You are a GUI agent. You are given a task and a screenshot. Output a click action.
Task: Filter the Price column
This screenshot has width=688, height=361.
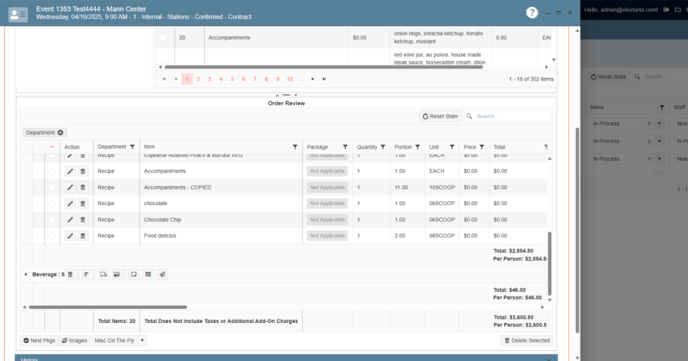(x=481, y=147)
